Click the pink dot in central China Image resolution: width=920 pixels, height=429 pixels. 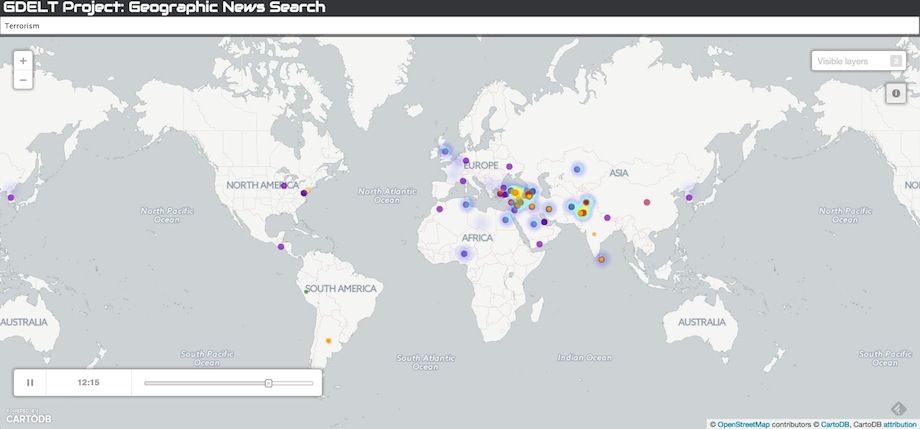pos(647,203)
